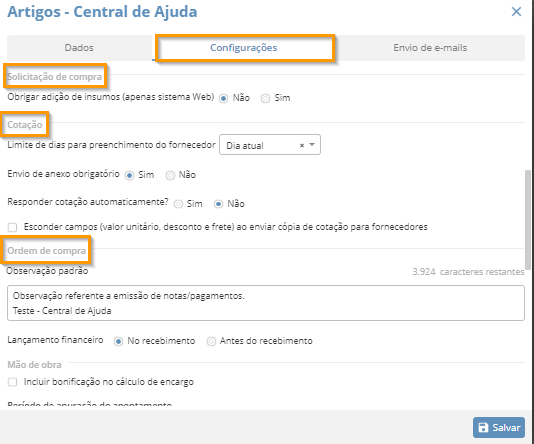
Task: Select Não for Responder cotação automaticamente
Action: click(x=218, y=204)
